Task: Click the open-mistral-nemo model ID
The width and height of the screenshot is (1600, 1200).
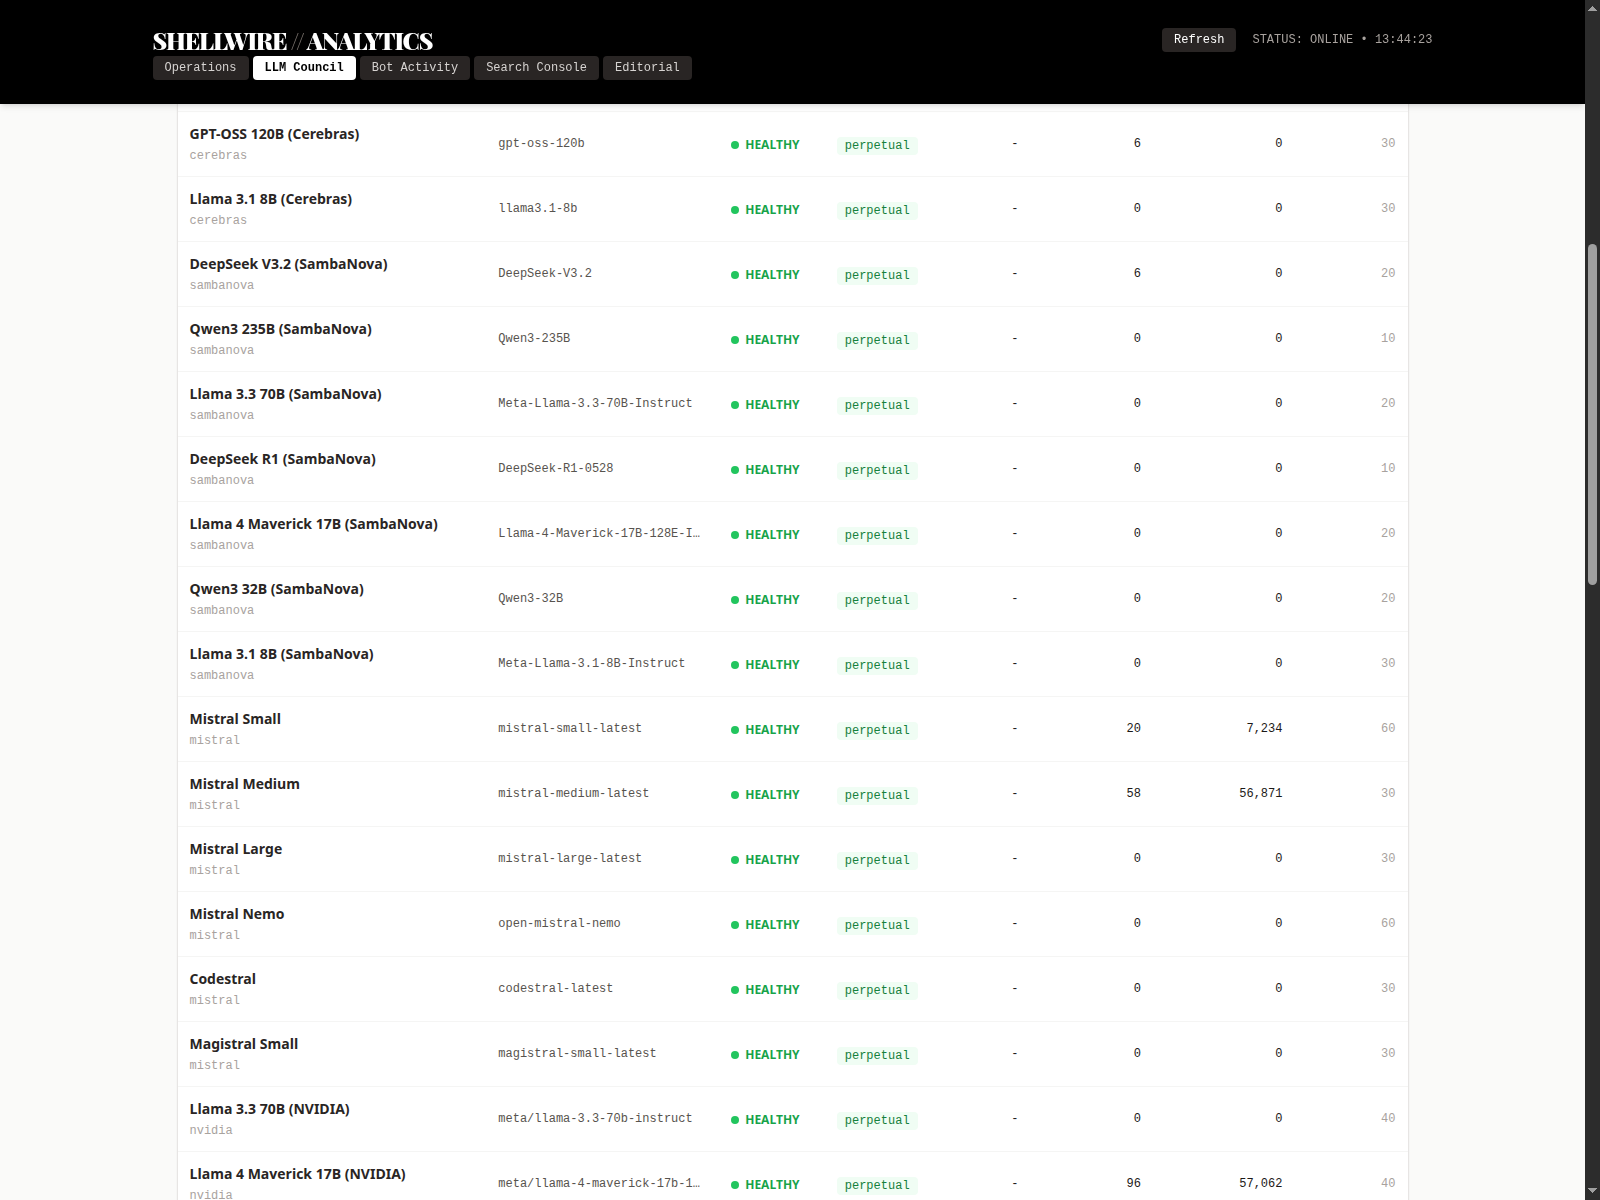Action: click(x=559, y=923)
